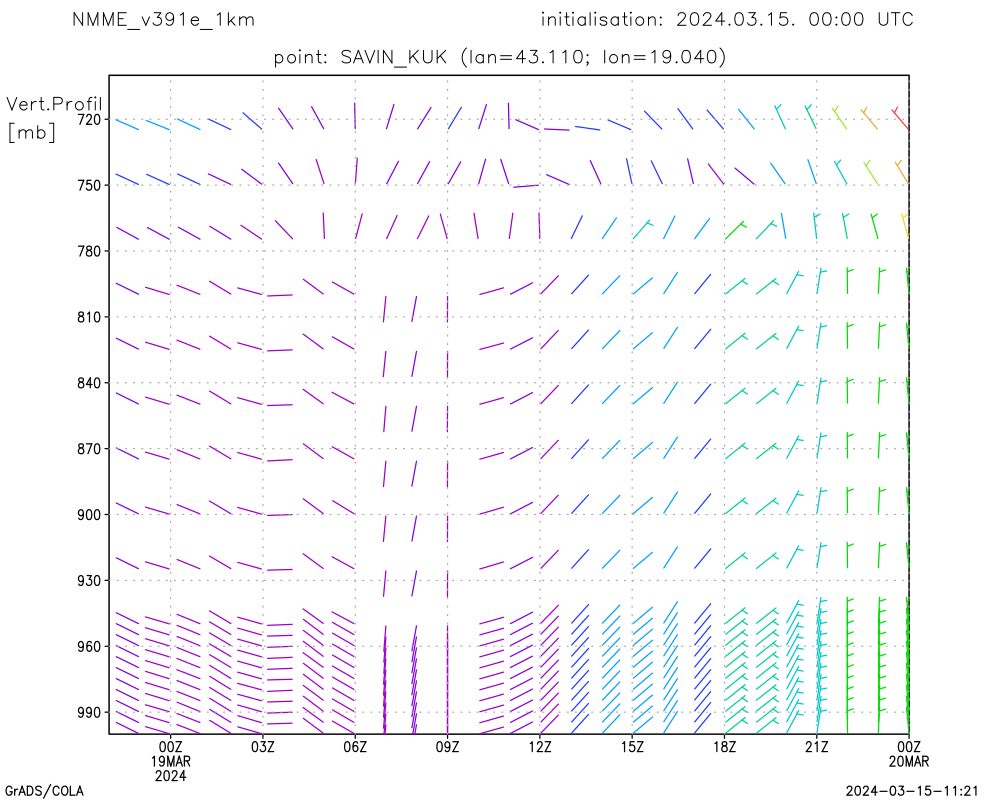
Task: Click the GrADS/COLA credit text
Action: (44, 791)
